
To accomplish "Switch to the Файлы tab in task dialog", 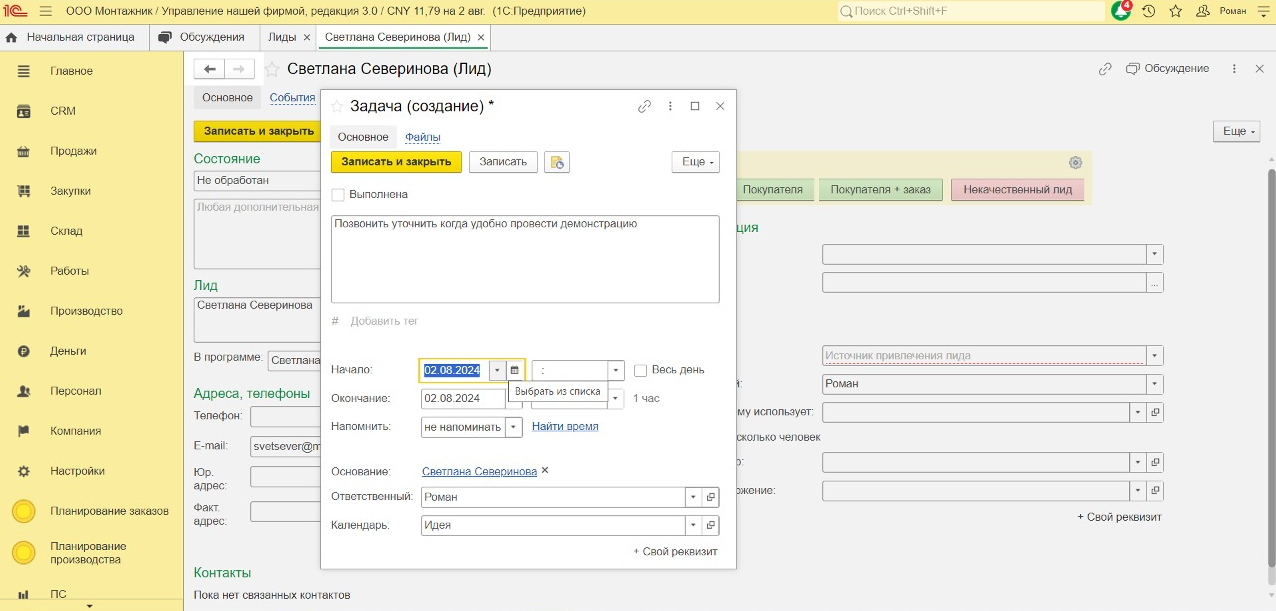I will point(423,137).
